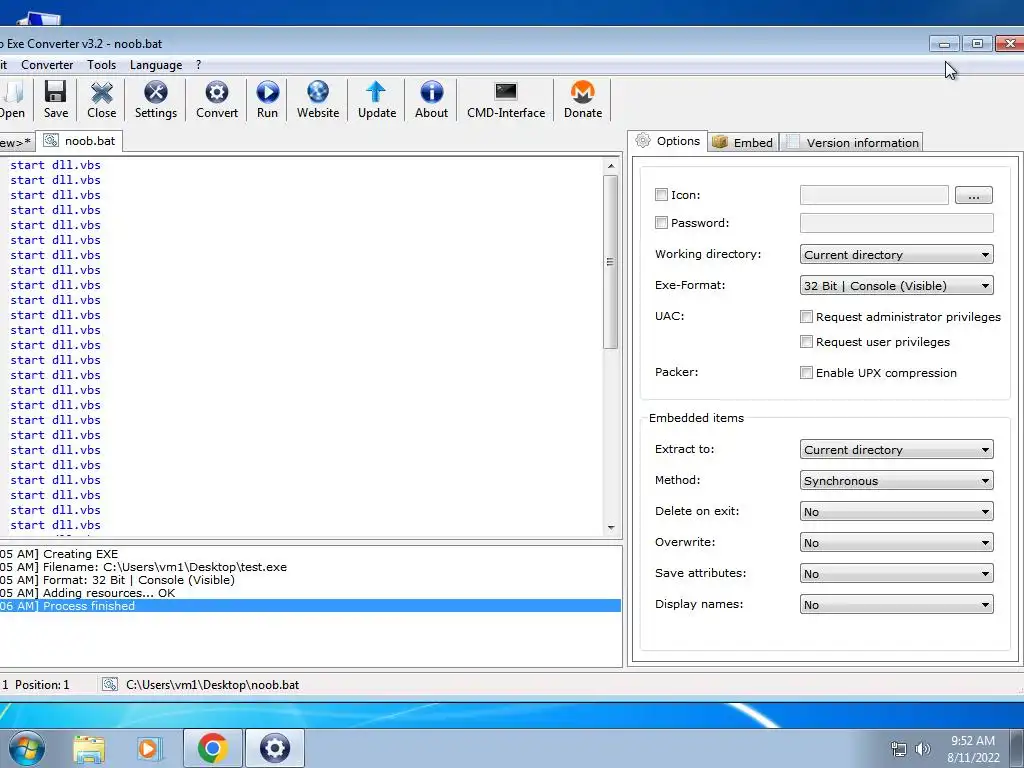
Task: Click the Donate Monero icon
Action: 583,100
